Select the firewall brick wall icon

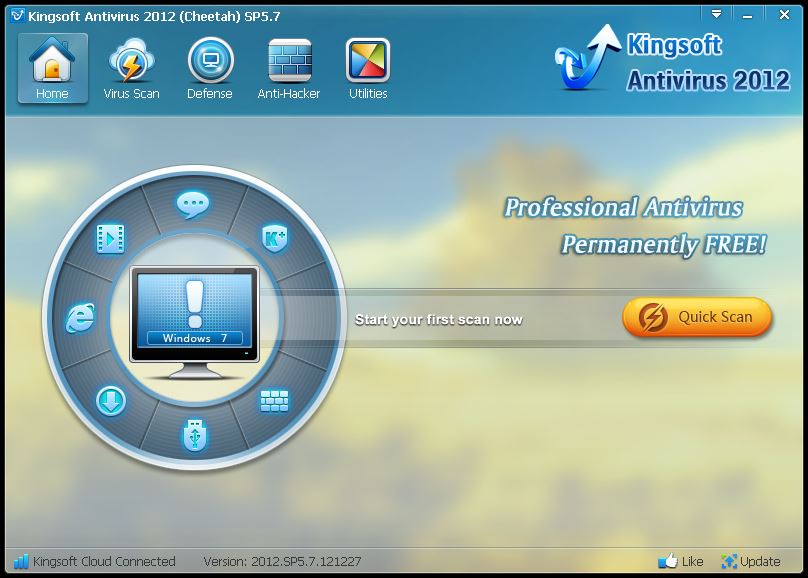click(274, 401)
